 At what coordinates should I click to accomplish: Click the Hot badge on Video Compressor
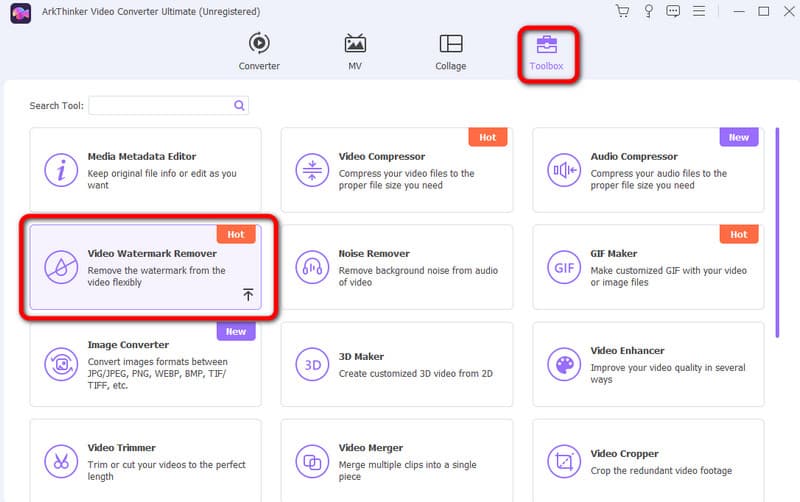pyautogui.click(x=488, y=137)
